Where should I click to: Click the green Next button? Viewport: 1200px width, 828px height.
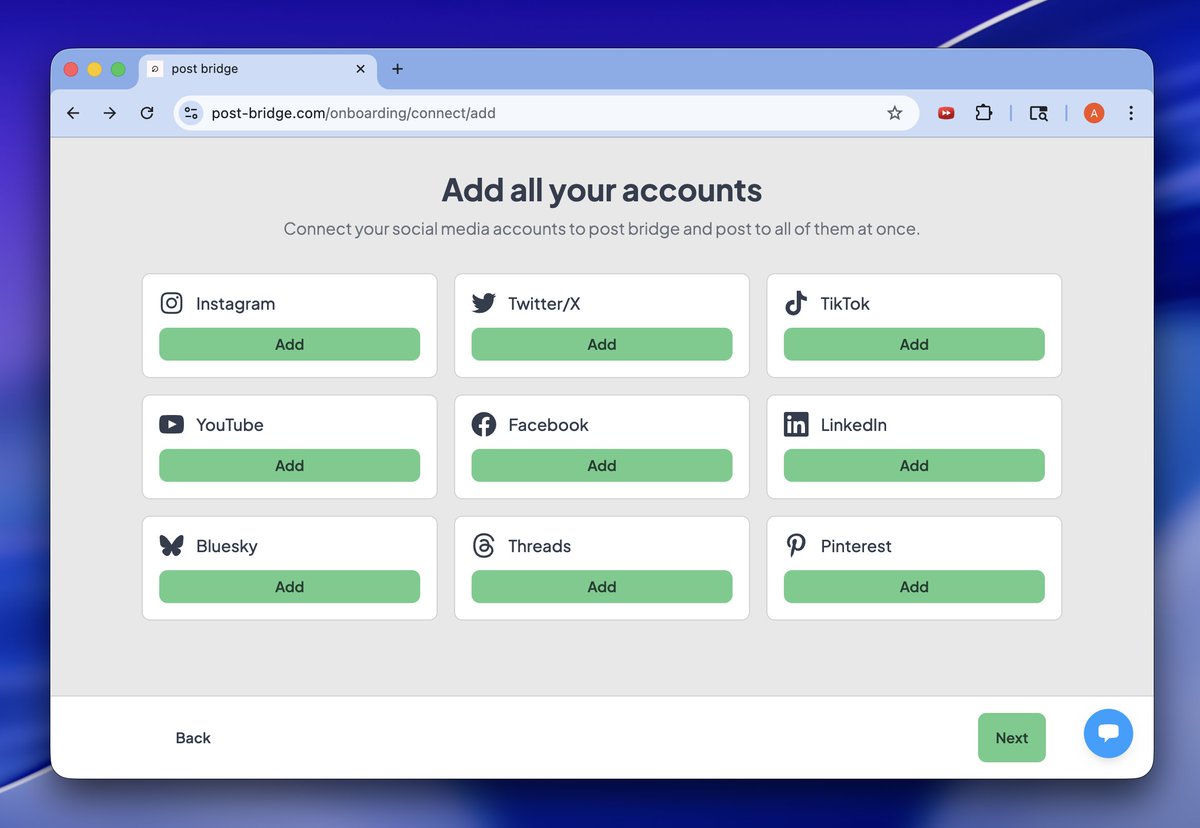(x=1012, y=738)
